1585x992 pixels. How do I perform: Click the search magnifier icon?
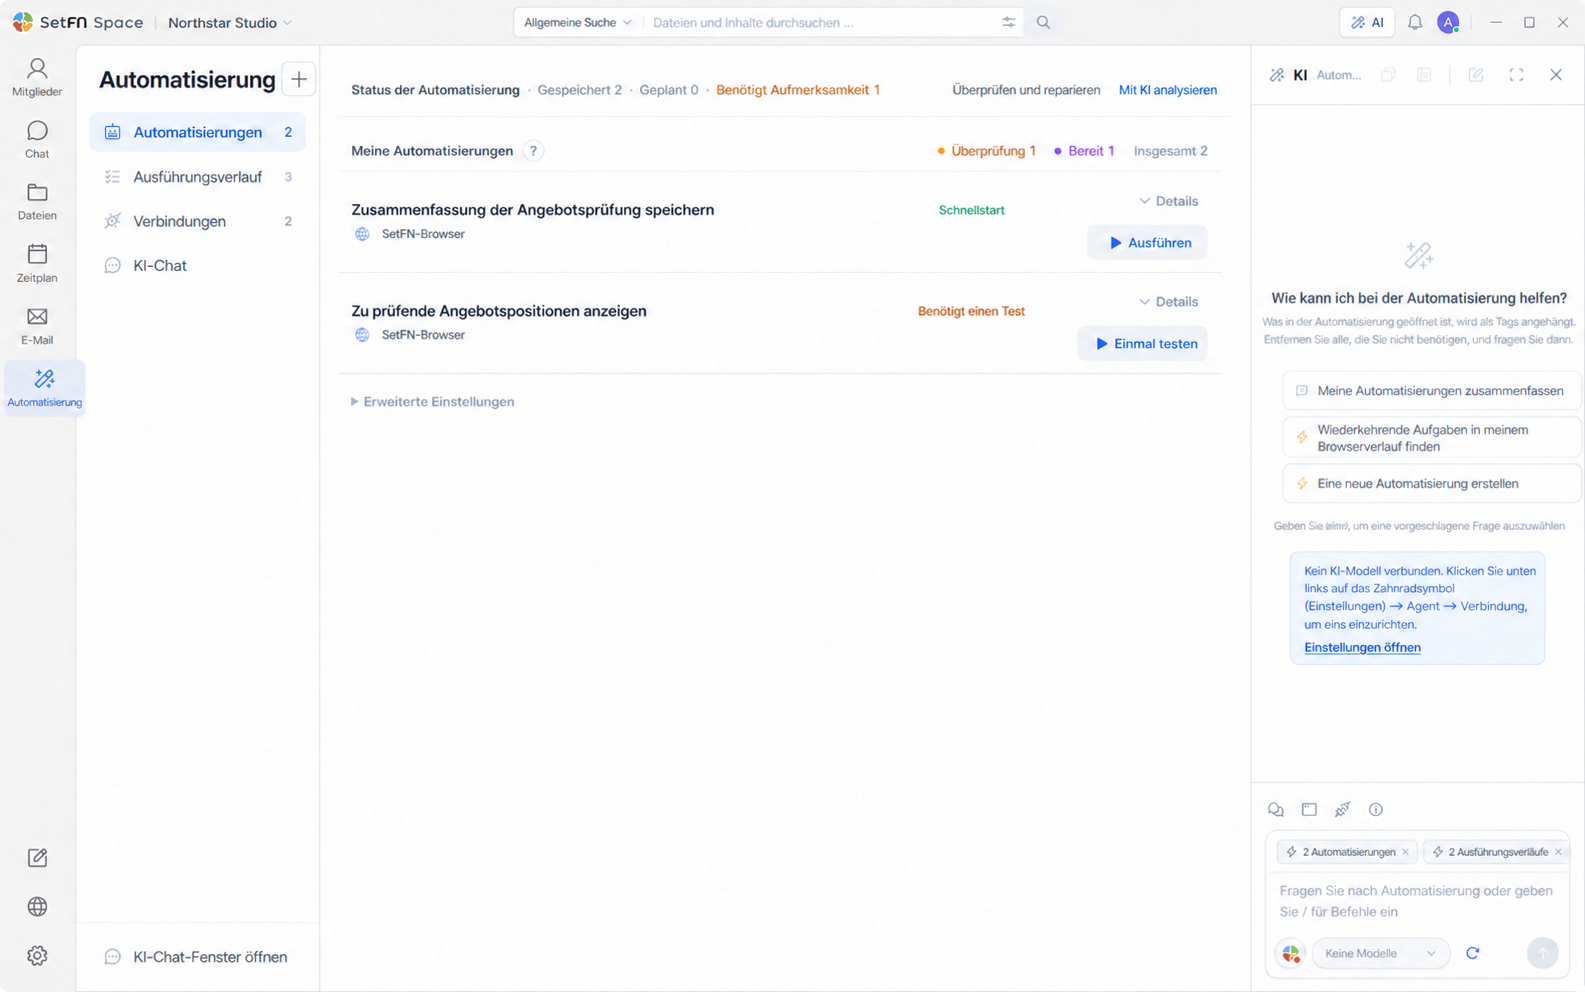tap(1043, 22)
